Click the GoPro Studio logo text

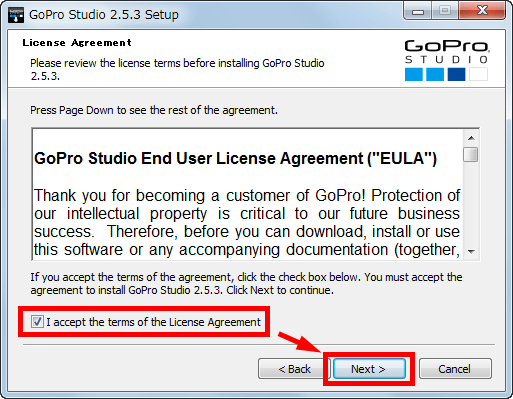pyautogui.click(x=447, y=52)
